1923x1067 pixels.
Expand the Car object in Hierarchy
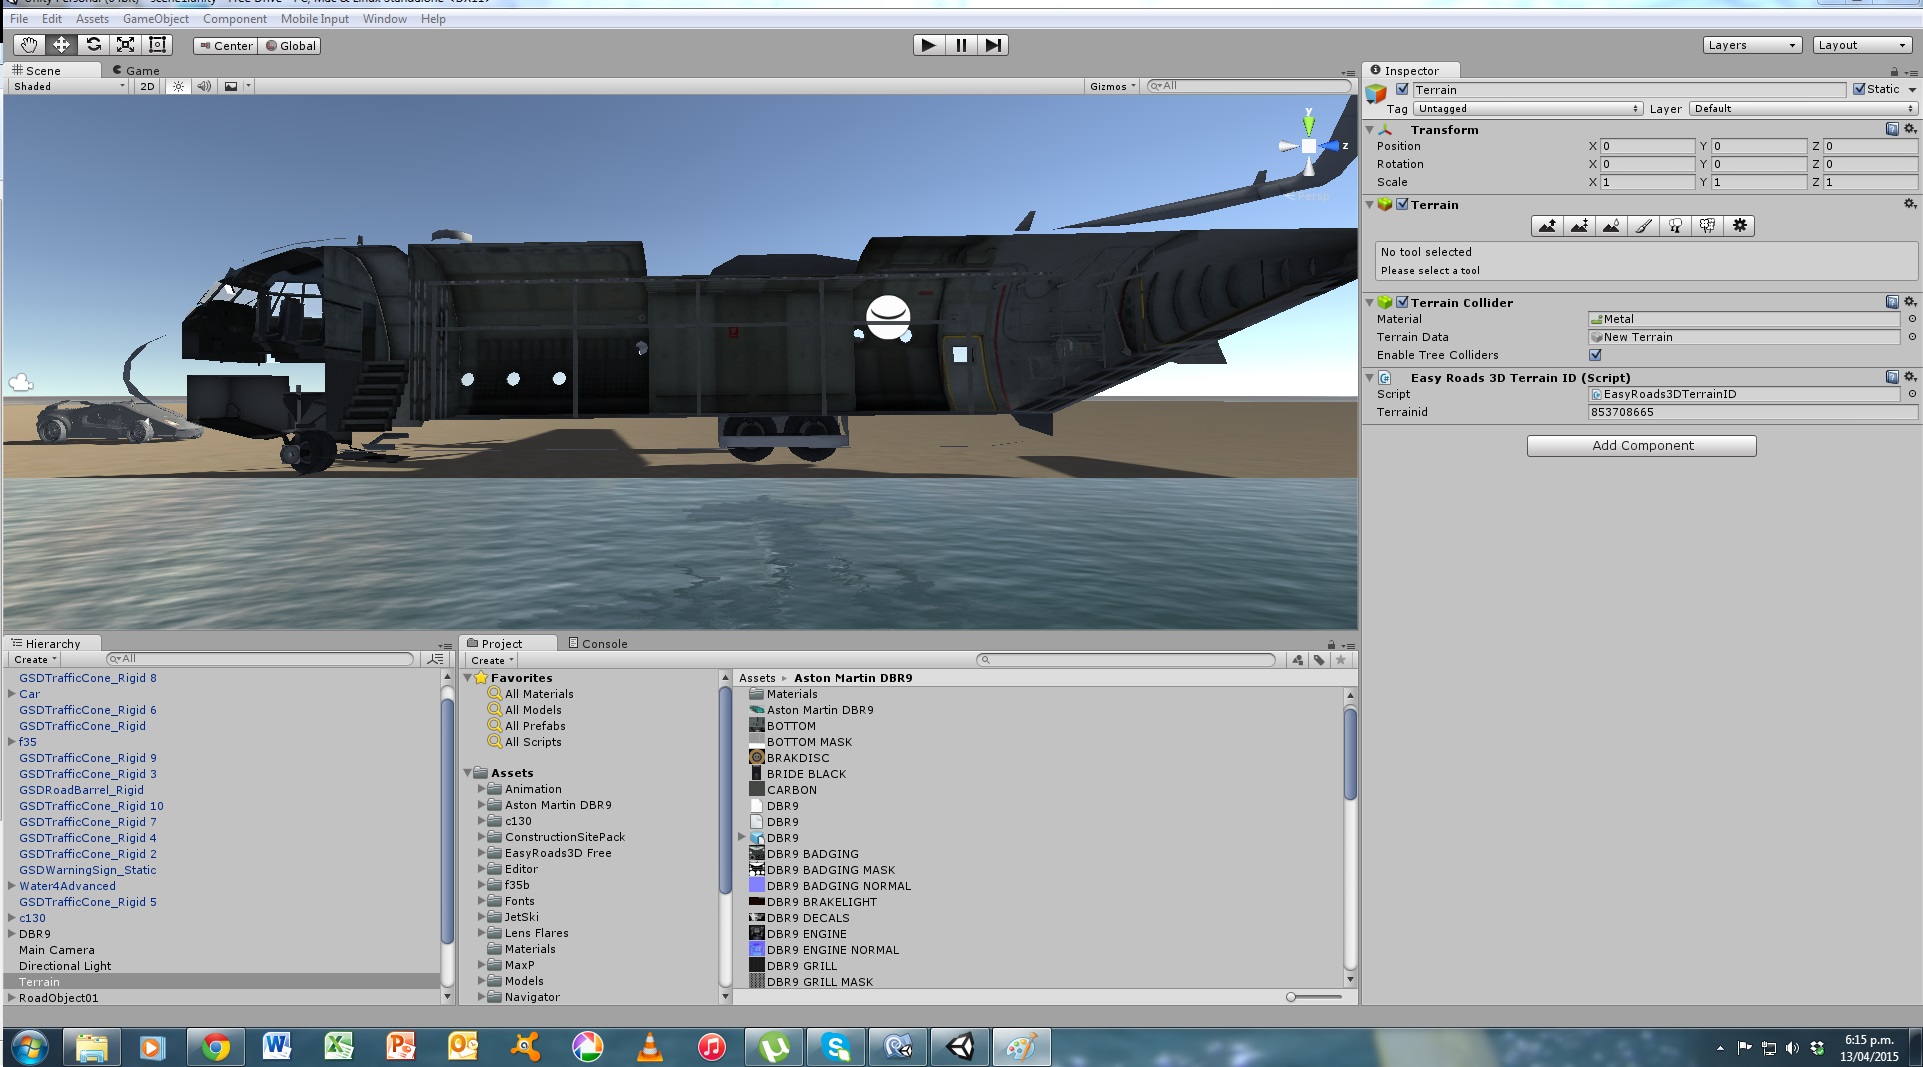click(11, 694)
